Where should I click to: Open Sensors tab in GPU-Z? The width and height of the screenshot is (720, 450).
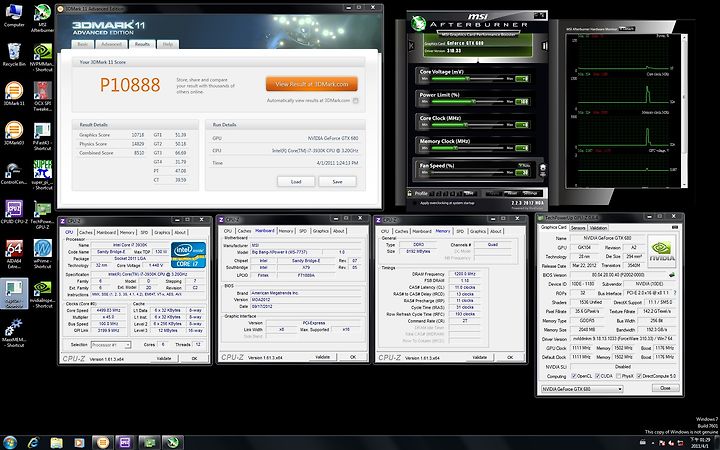(x=578, y=228)
